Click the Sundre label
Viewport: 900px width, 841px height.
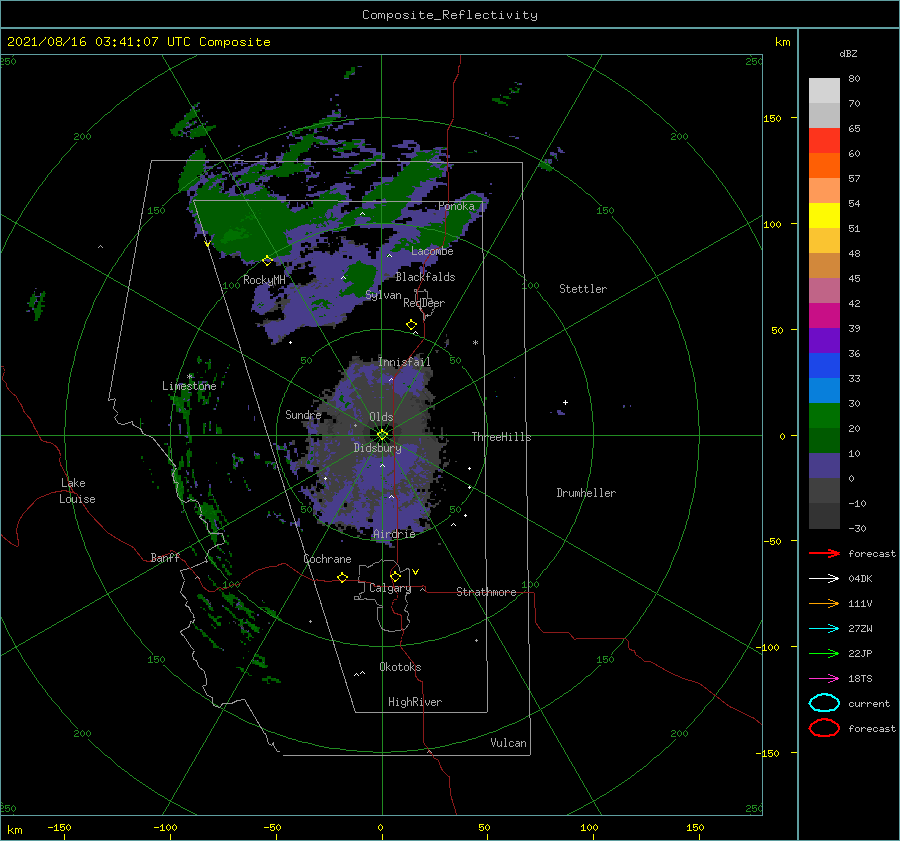[303, 414]
